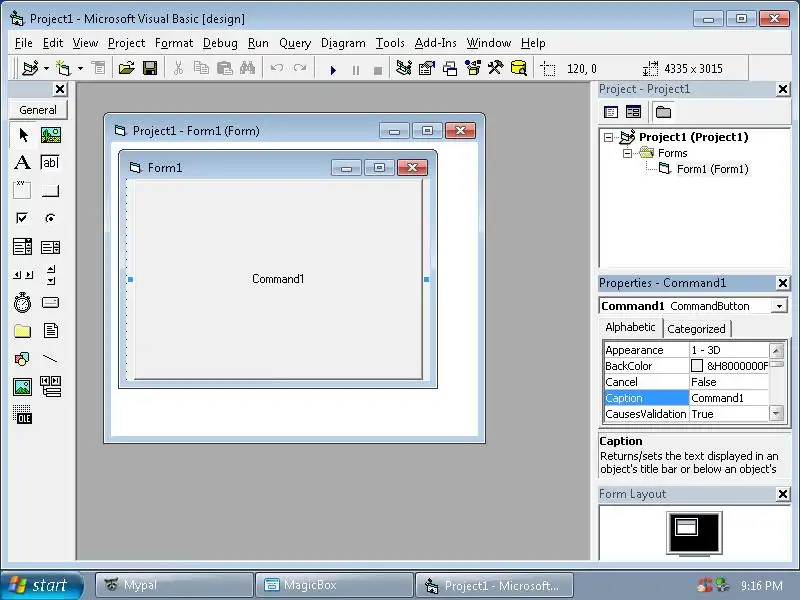This screenshot has height=600, width=800.
Task: Click View Code in Project panel
Action: click(611, 112)
